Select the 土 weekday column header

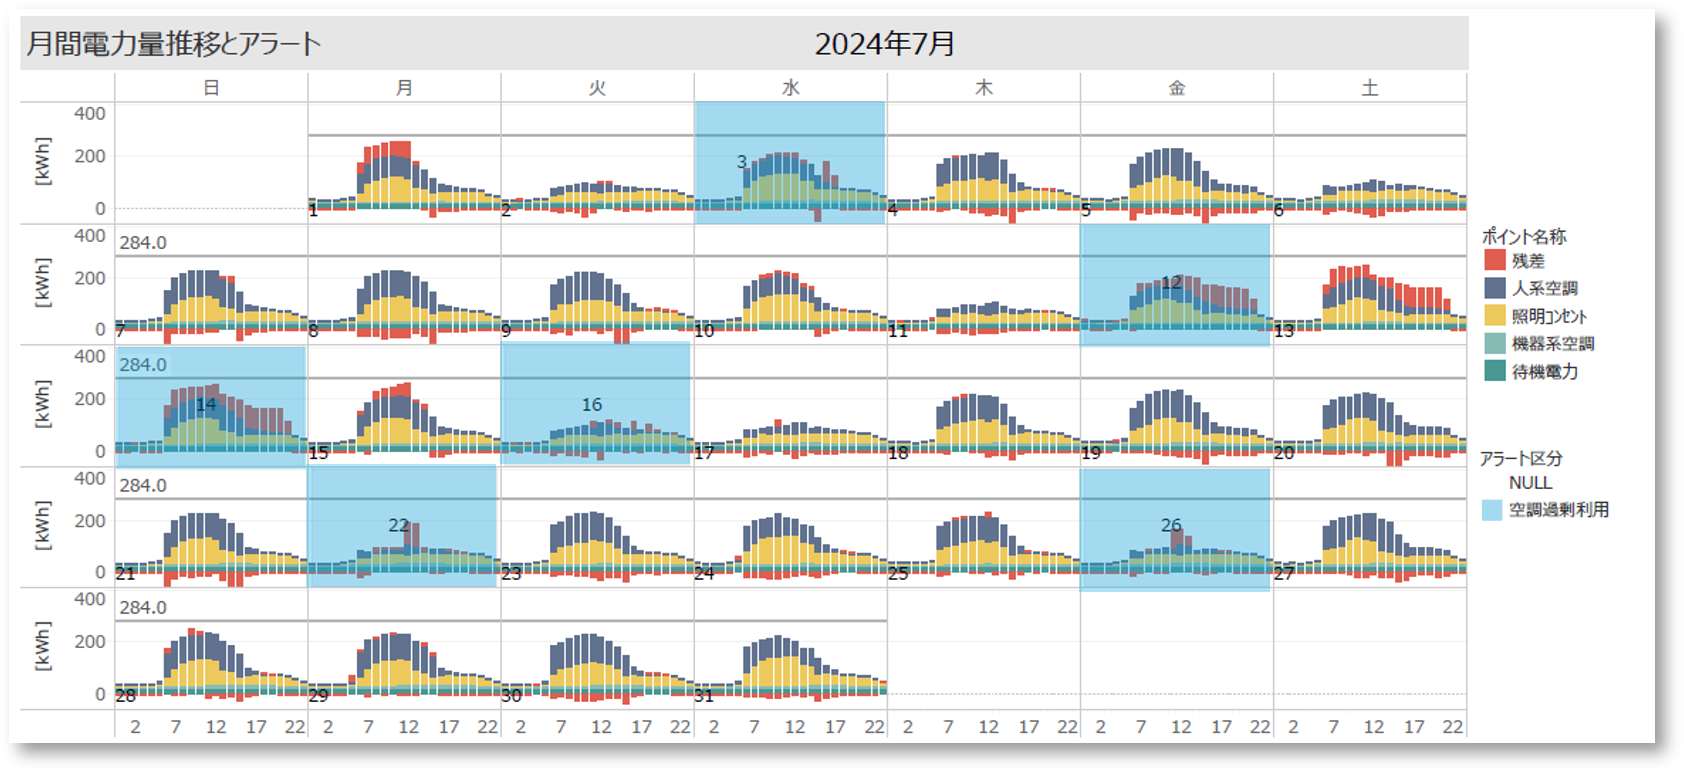[1370, 88]
